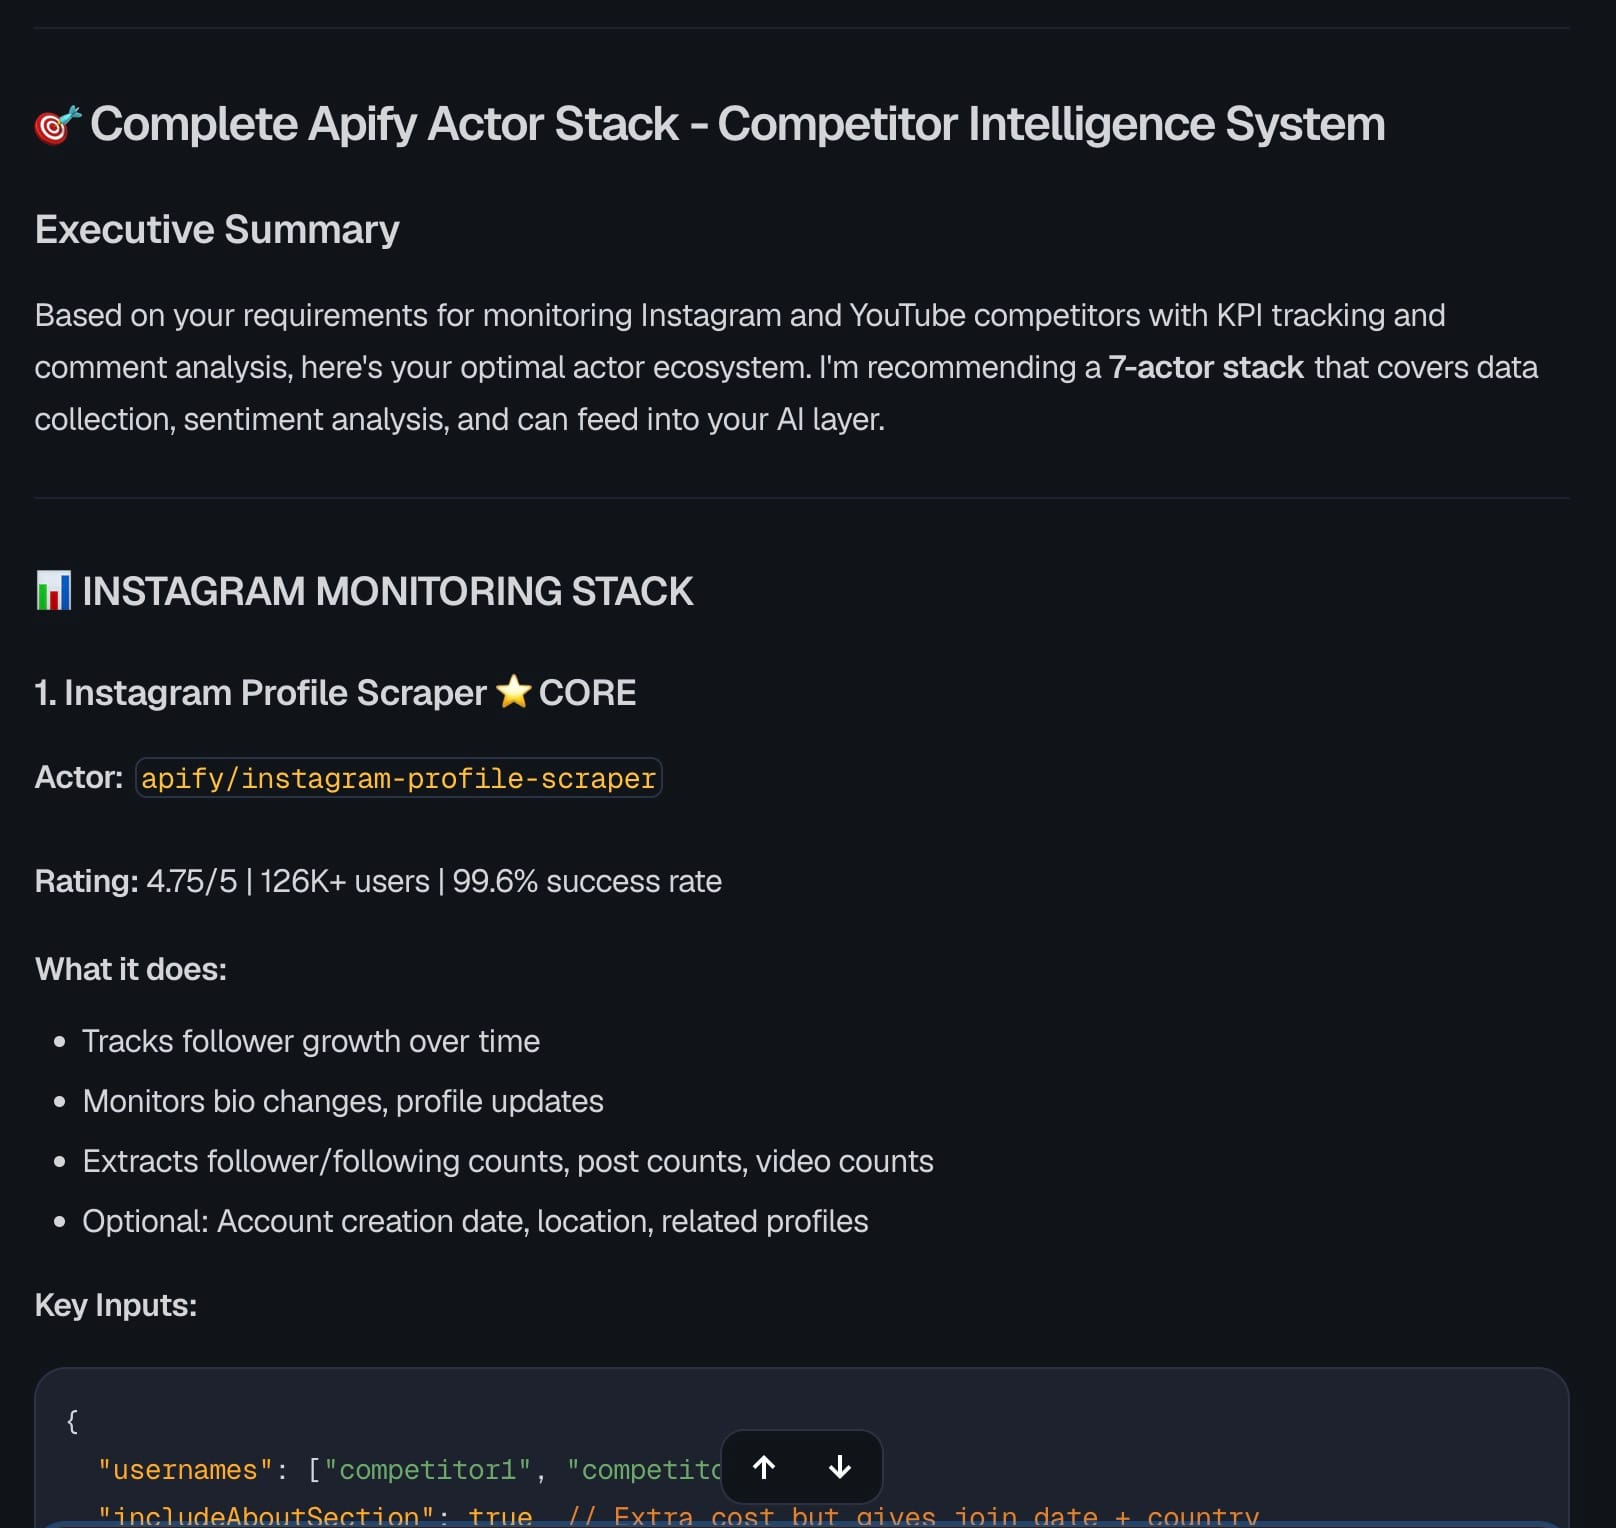Viewport: 1616px width, 1528px height.
Task: Click the 'What it does:' label
Action: [x=131, y=969]
